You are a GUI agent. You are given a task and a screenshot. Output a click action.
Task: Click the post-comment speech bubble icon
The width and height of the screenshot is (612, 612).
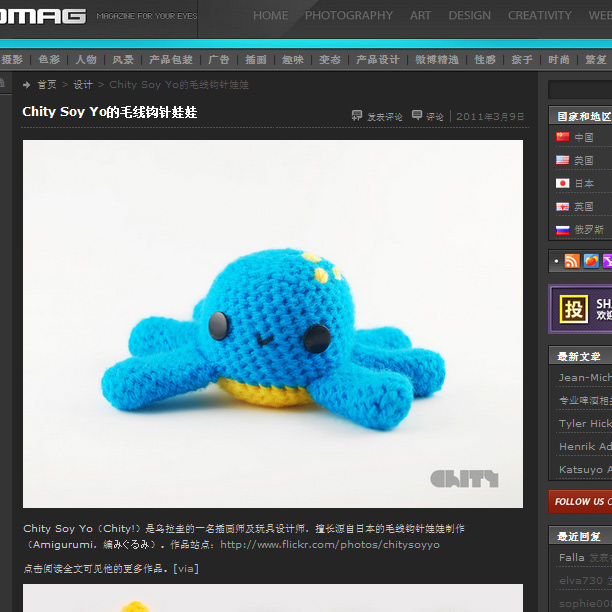coord(356,115)
